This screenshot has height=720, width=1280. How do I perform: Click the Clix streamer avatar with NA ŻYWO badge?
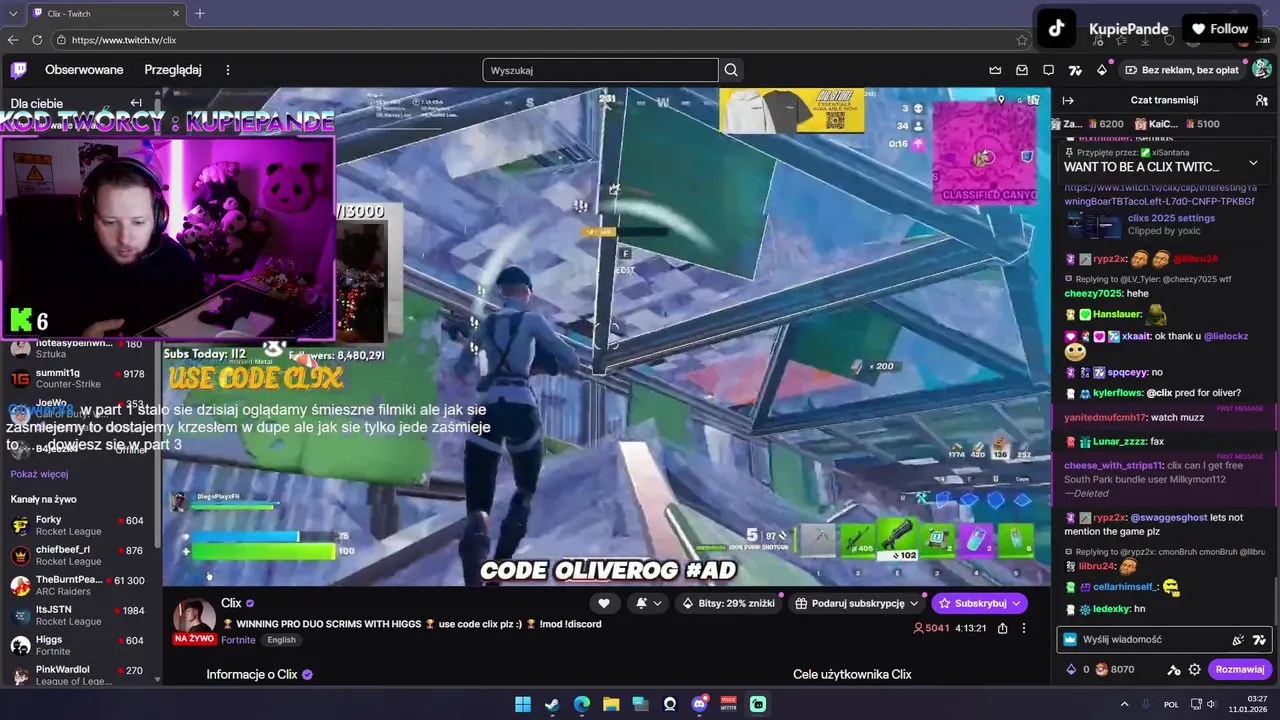click(x=194, y=620)
